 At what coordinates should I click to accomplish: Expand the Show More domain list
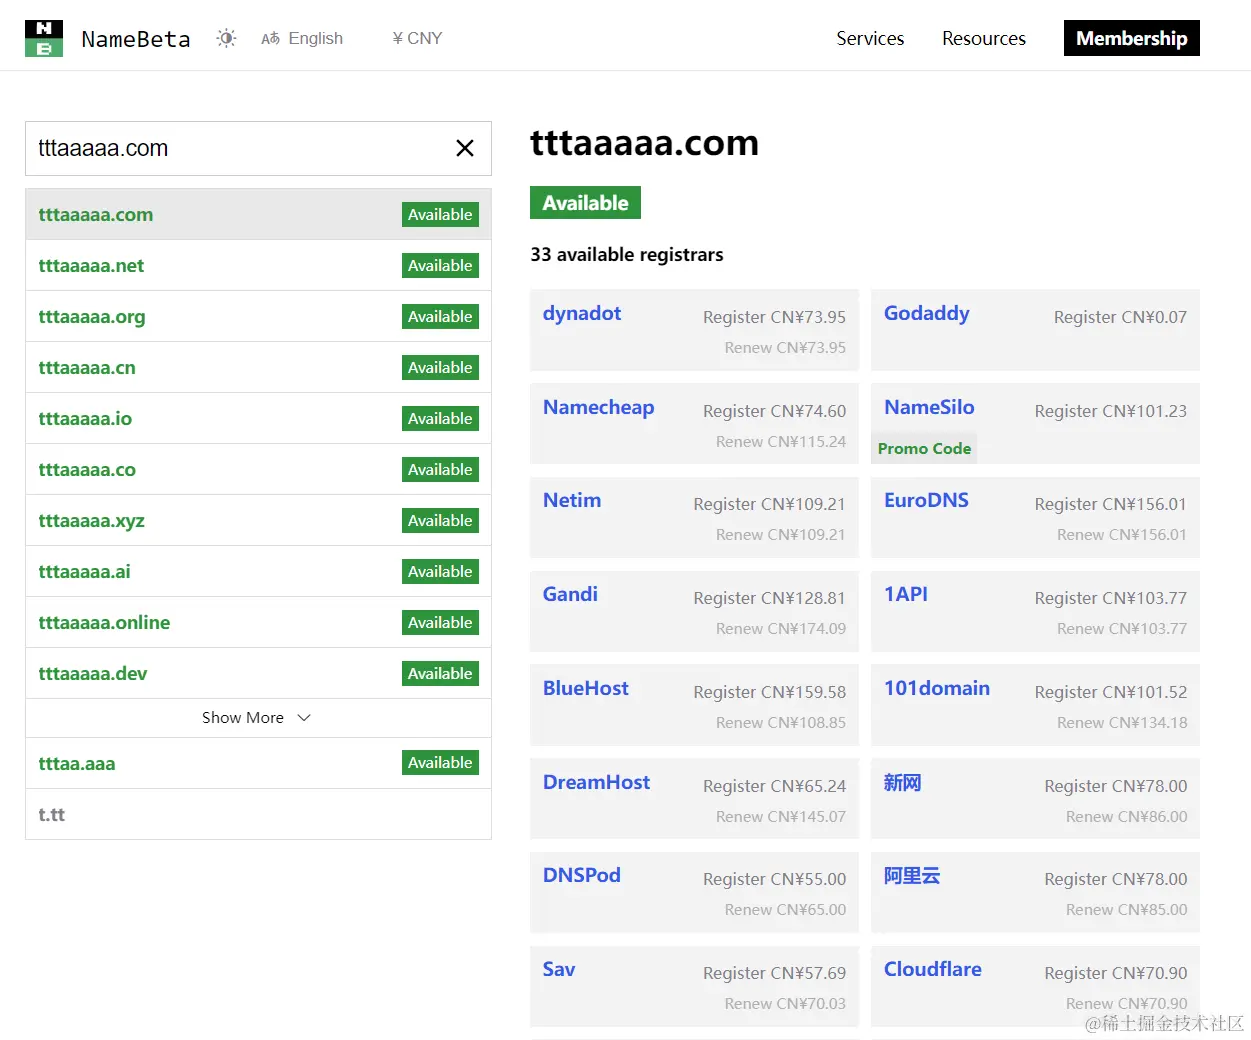pyautogui.click(x=258, y=718)
